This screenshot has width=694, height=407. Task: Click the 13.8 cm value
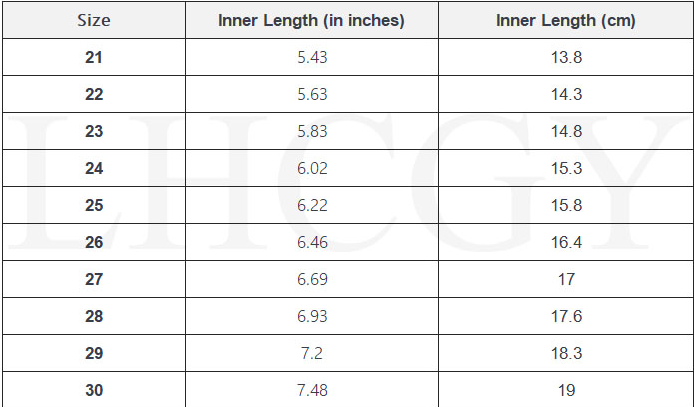click(566, 57)
